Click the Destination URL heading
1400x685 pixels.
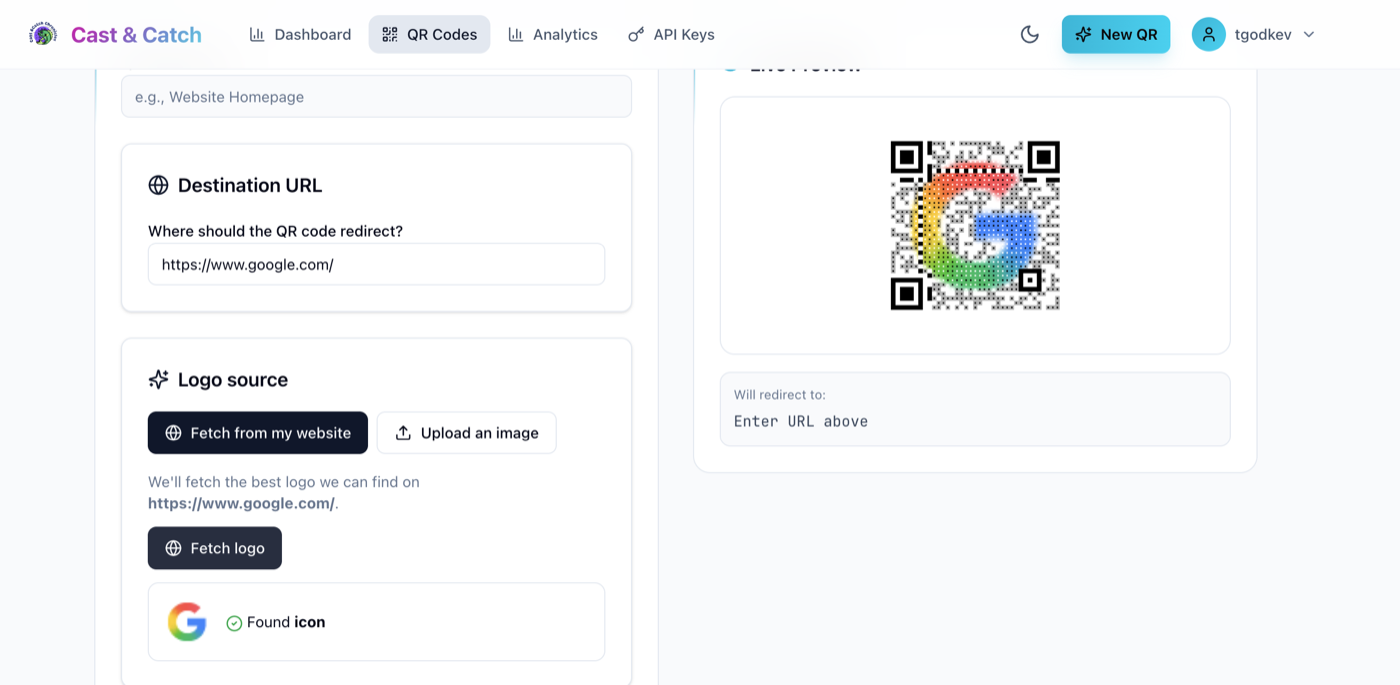(x=250, y=185)
